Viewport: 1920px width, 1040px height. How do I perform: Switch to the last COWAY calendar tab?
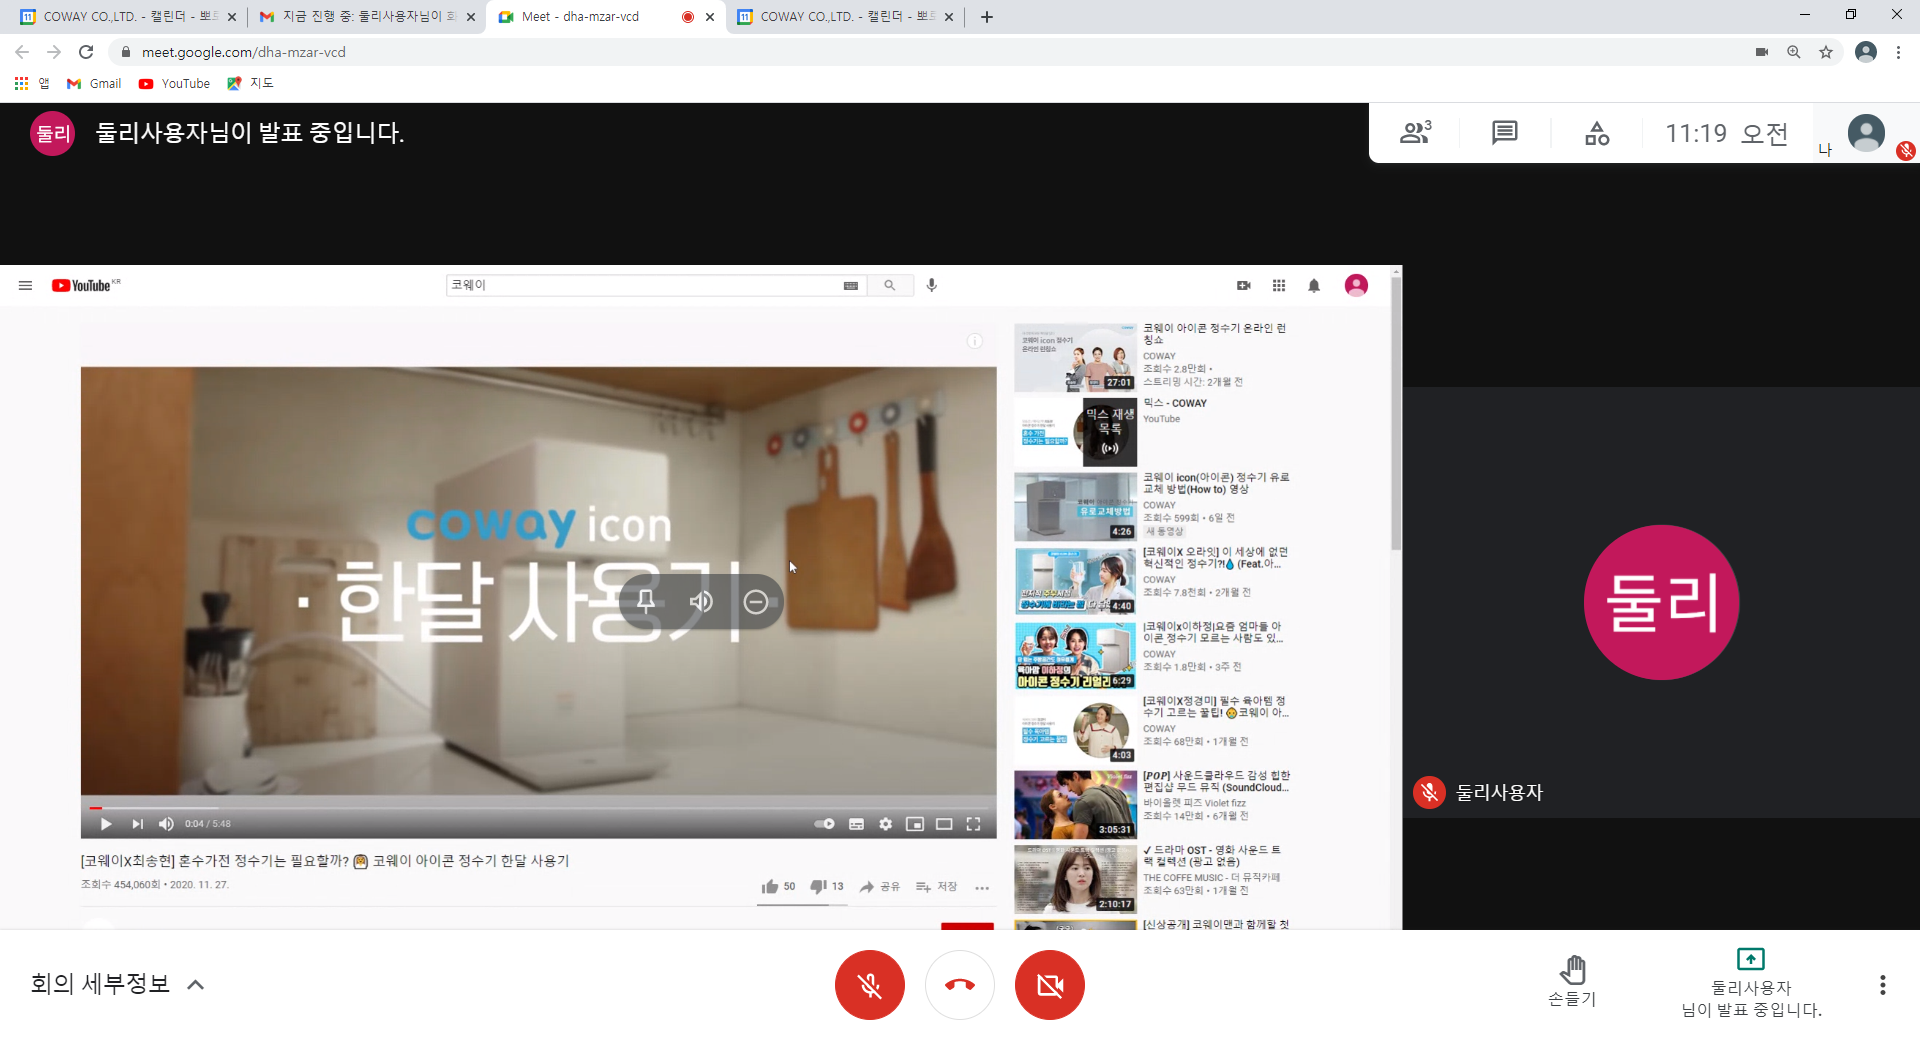tap(845, 17)
